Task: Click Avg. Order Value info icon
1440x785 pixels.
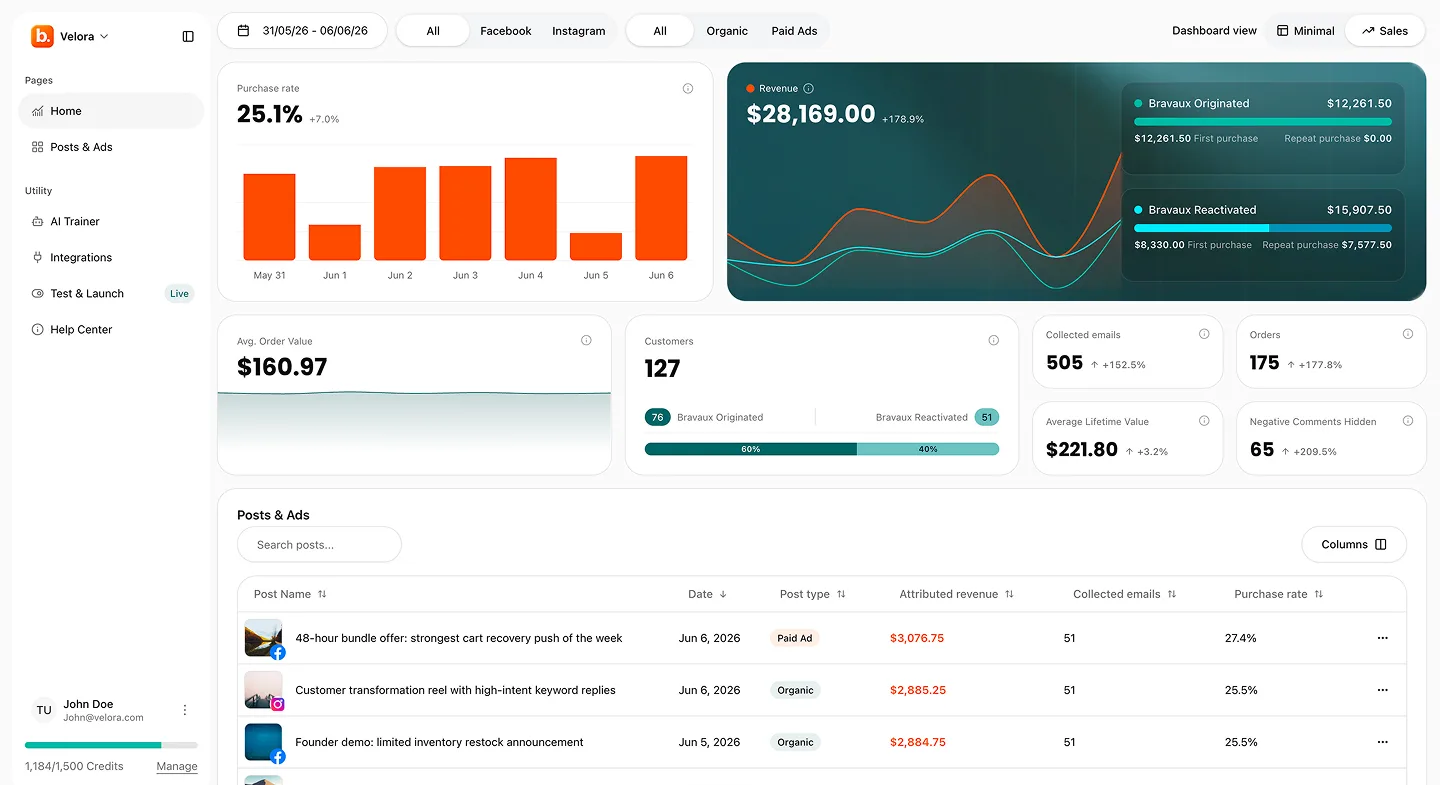Action: click(x=586, y=340)
